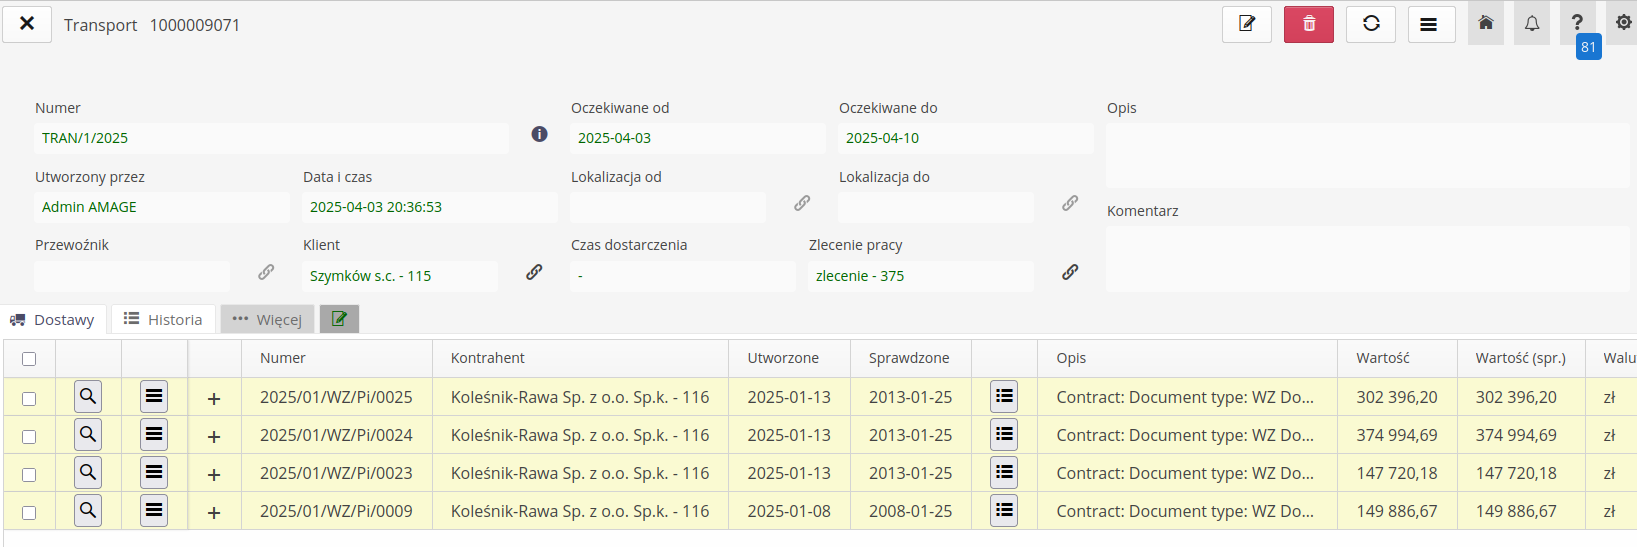This screenshot has height=547, width=1637.
Task: Open the link icon beside Klient field
Action: pyautogui.click(x=534, y=272)
